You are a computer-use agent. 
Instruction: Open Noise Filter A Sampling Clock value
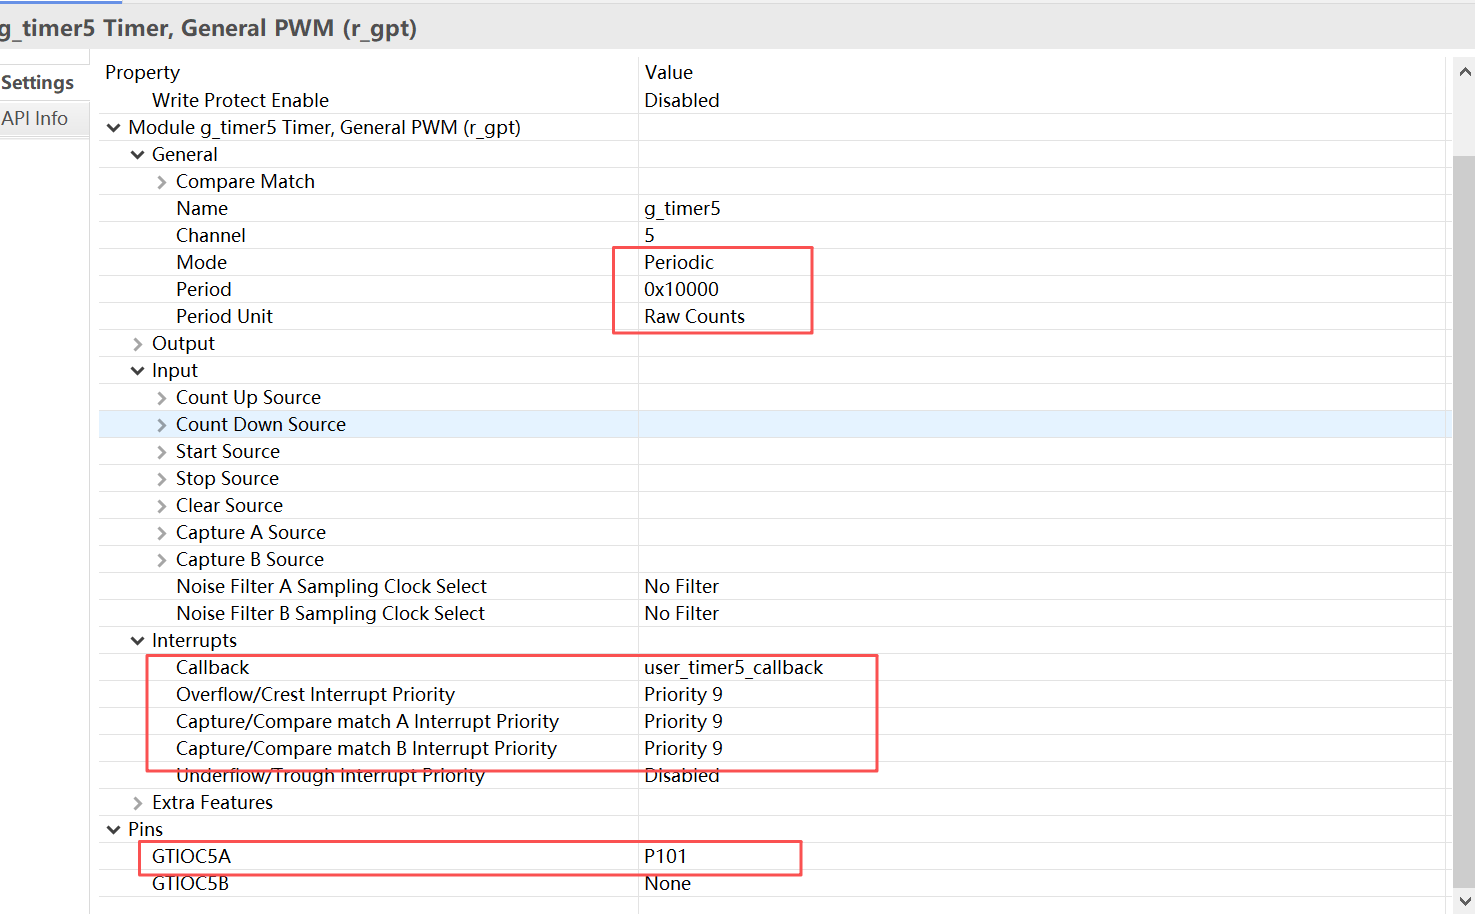(681, 586)
